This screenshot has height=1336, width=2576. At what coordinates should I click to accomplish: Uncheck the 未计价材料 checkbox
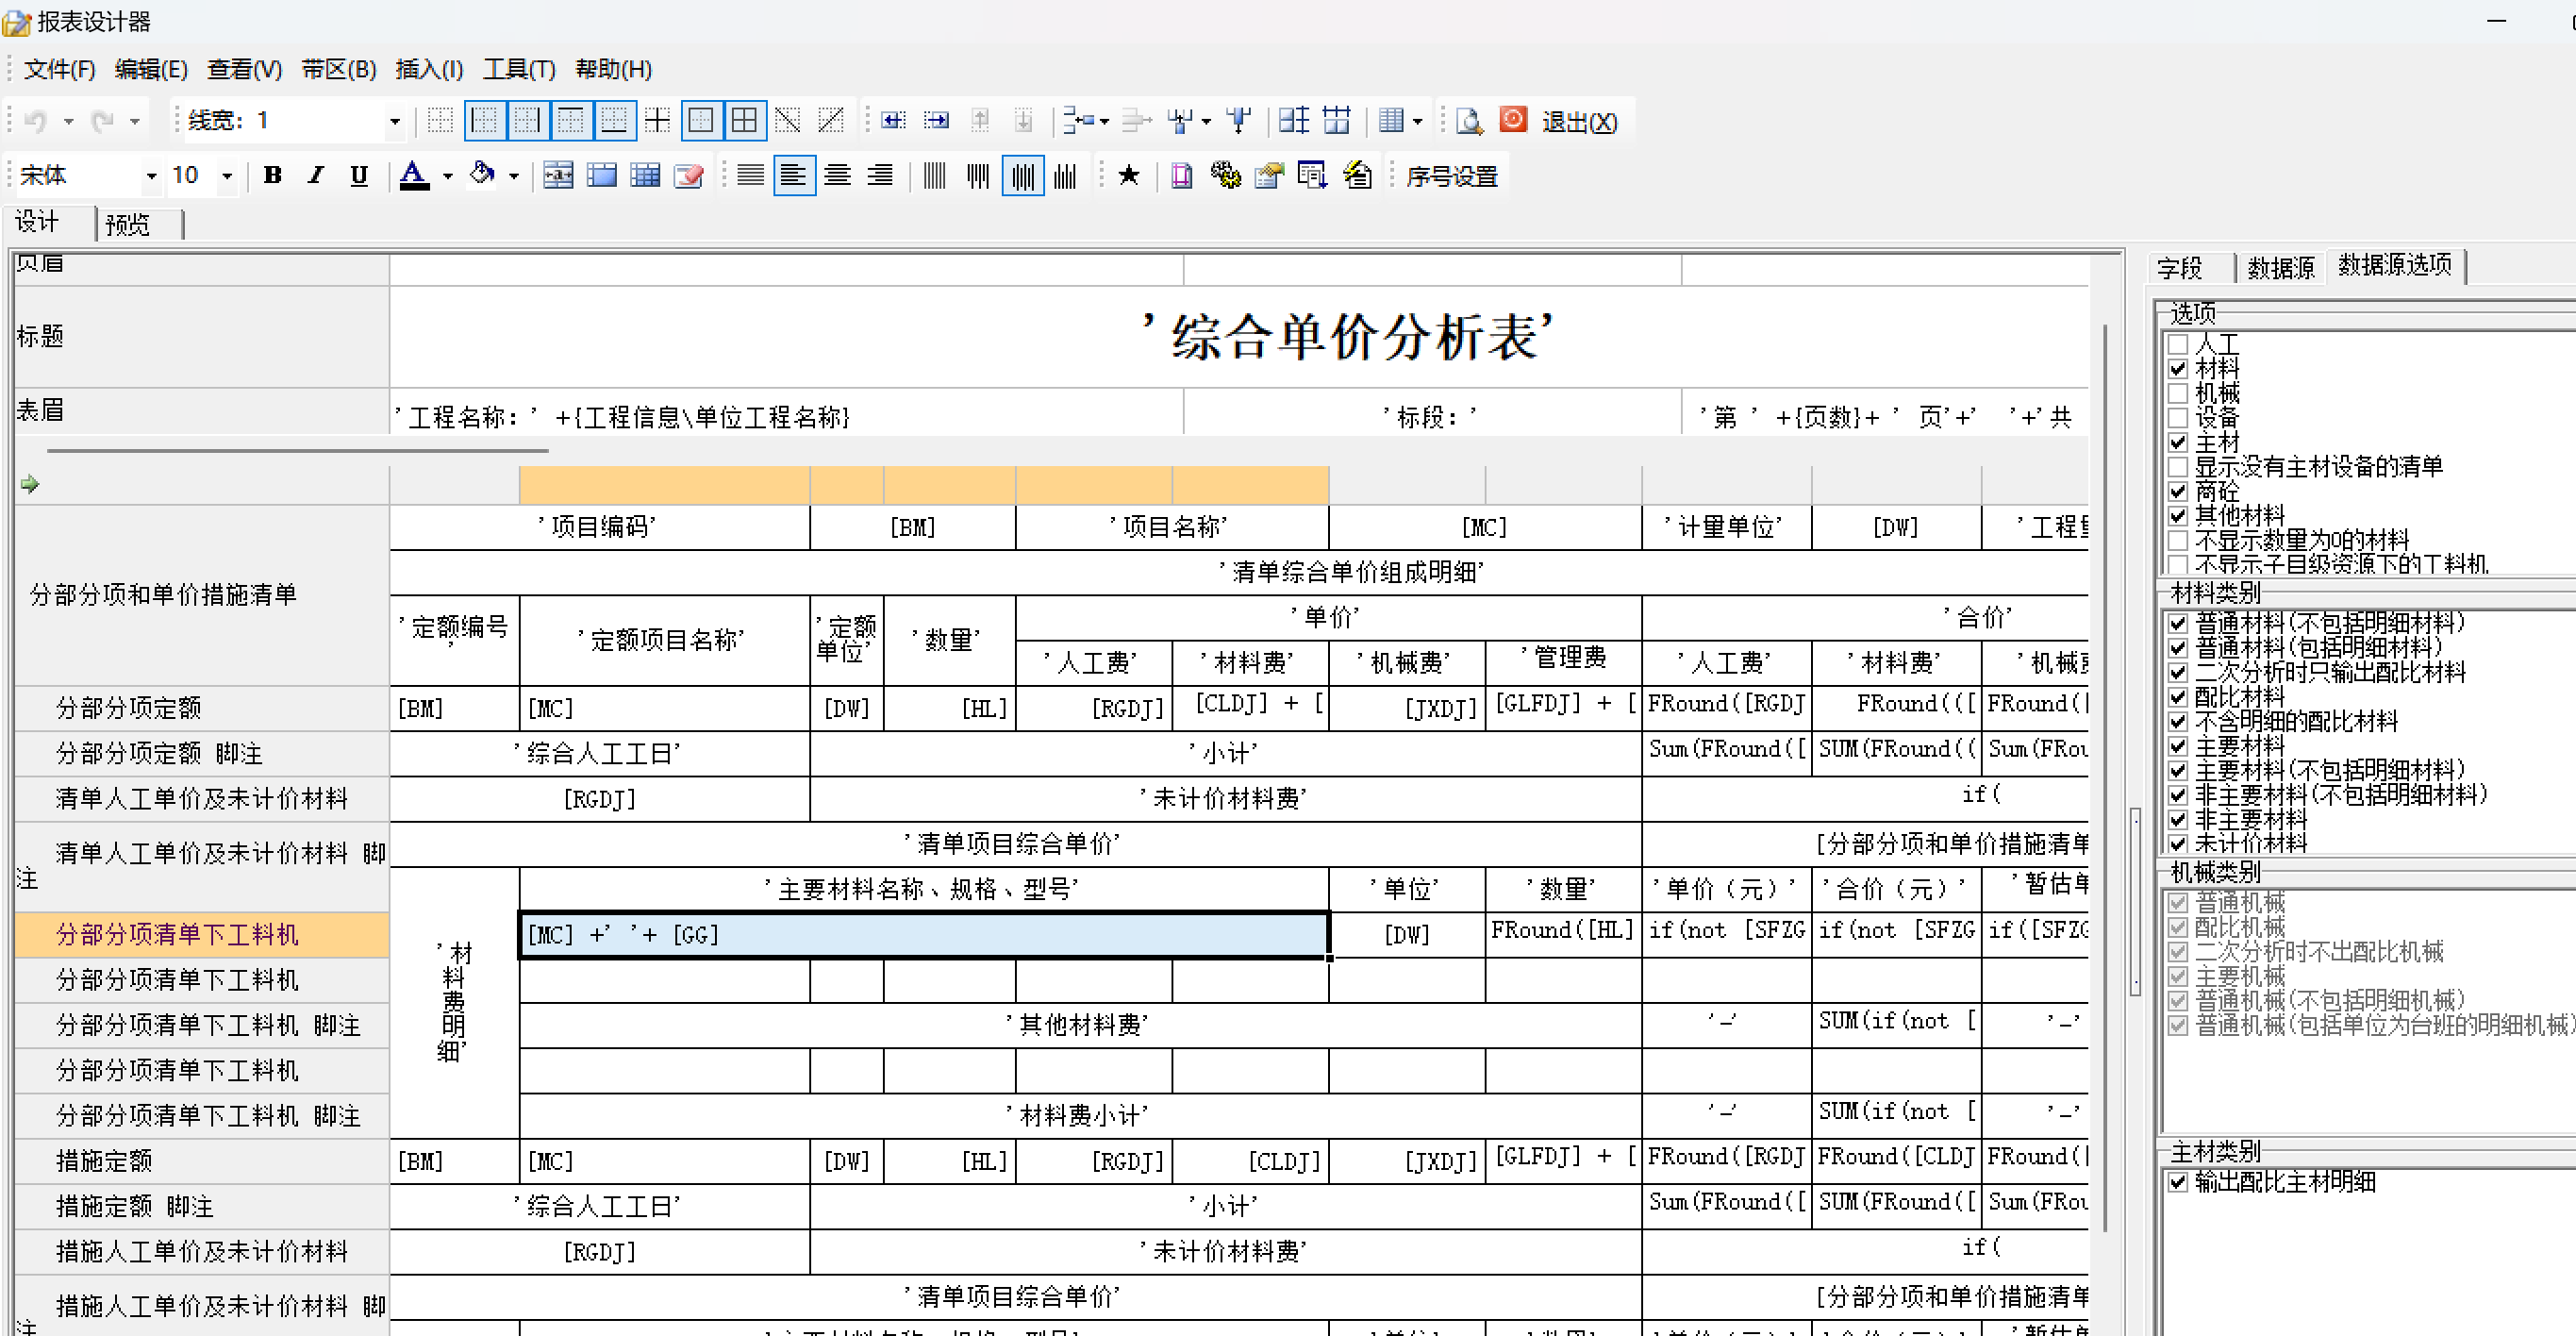pyautogui.click(x=2178, y=844)
